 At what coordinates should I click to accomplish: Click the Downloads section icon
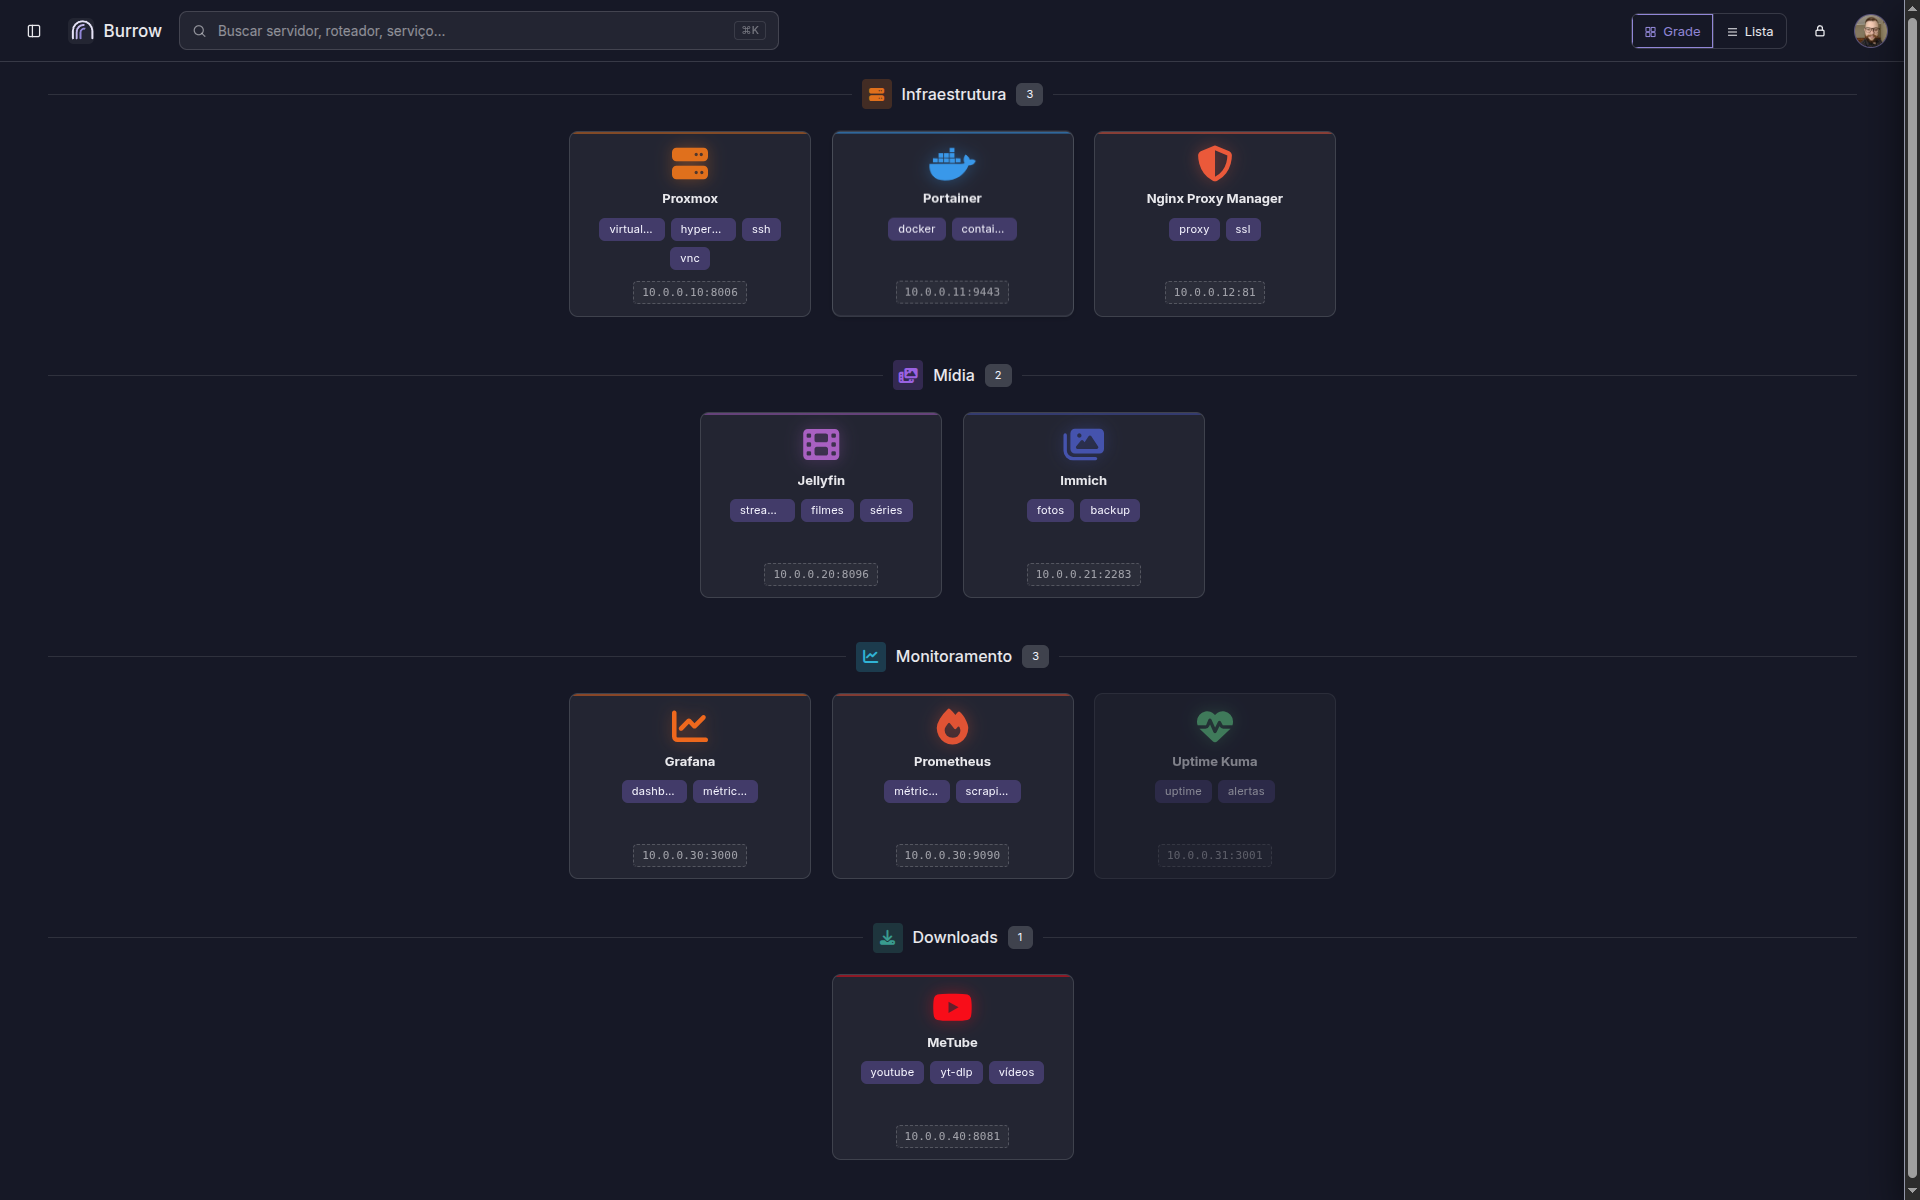pos(887,937)
